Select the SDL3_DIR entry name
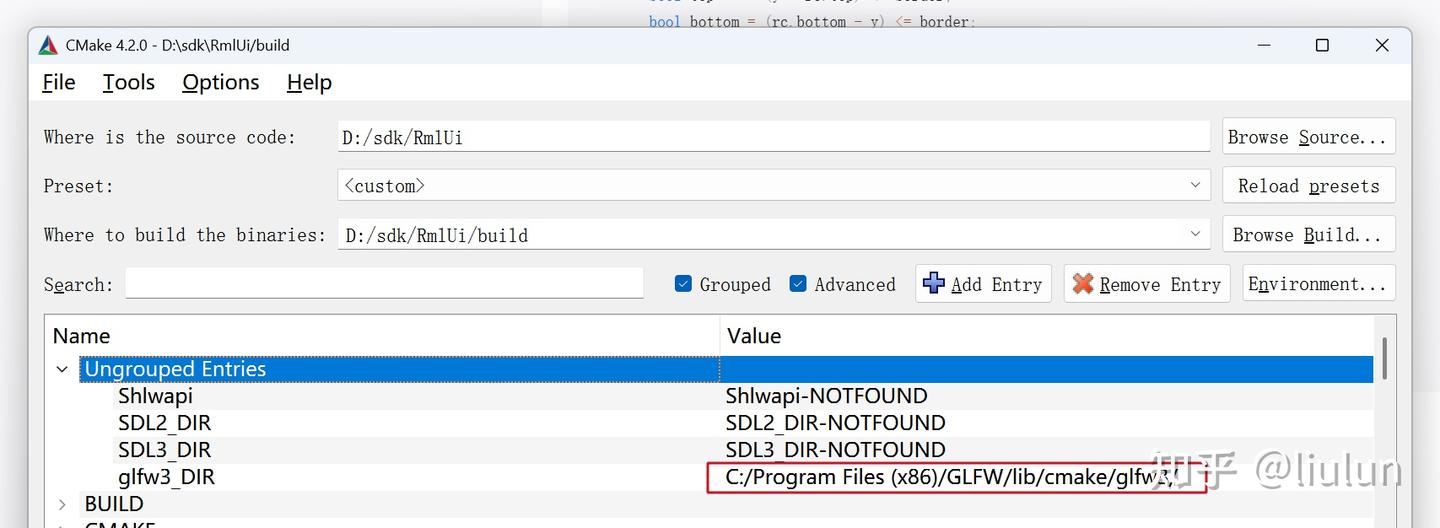 click(164, 450)
